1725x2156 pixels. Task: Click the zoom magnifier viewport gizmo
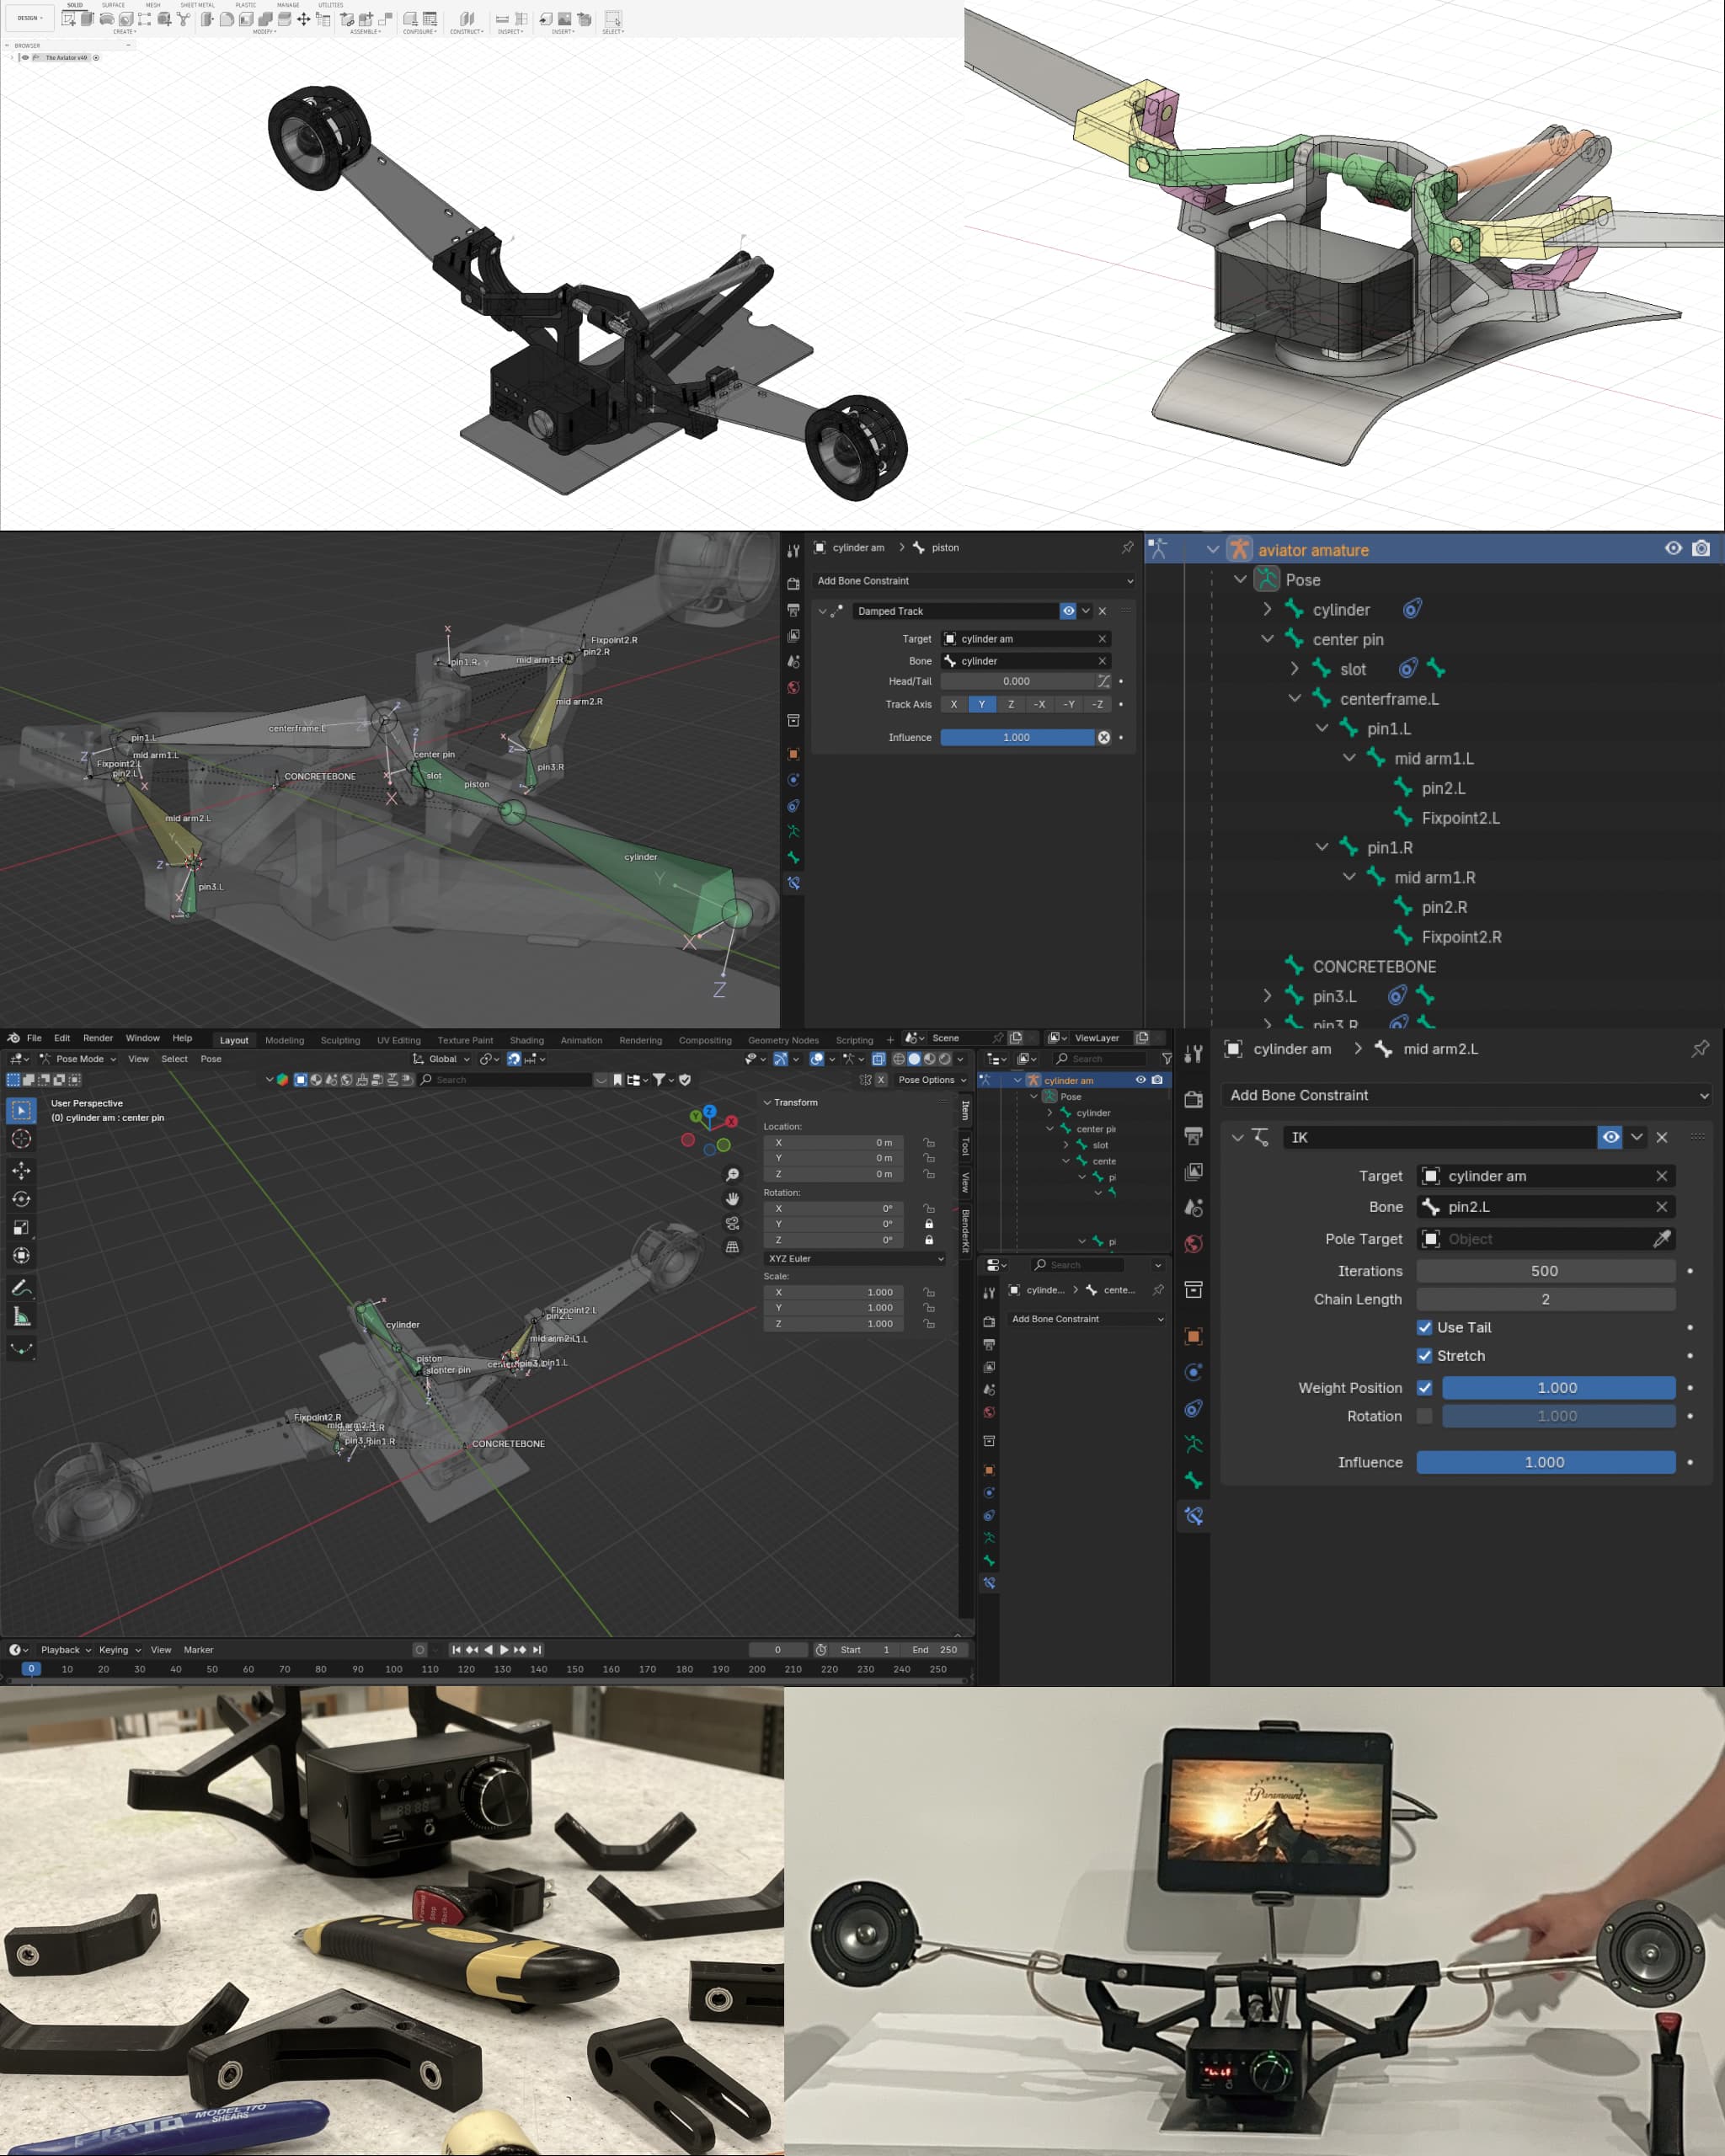click(x=733, y=1175)
